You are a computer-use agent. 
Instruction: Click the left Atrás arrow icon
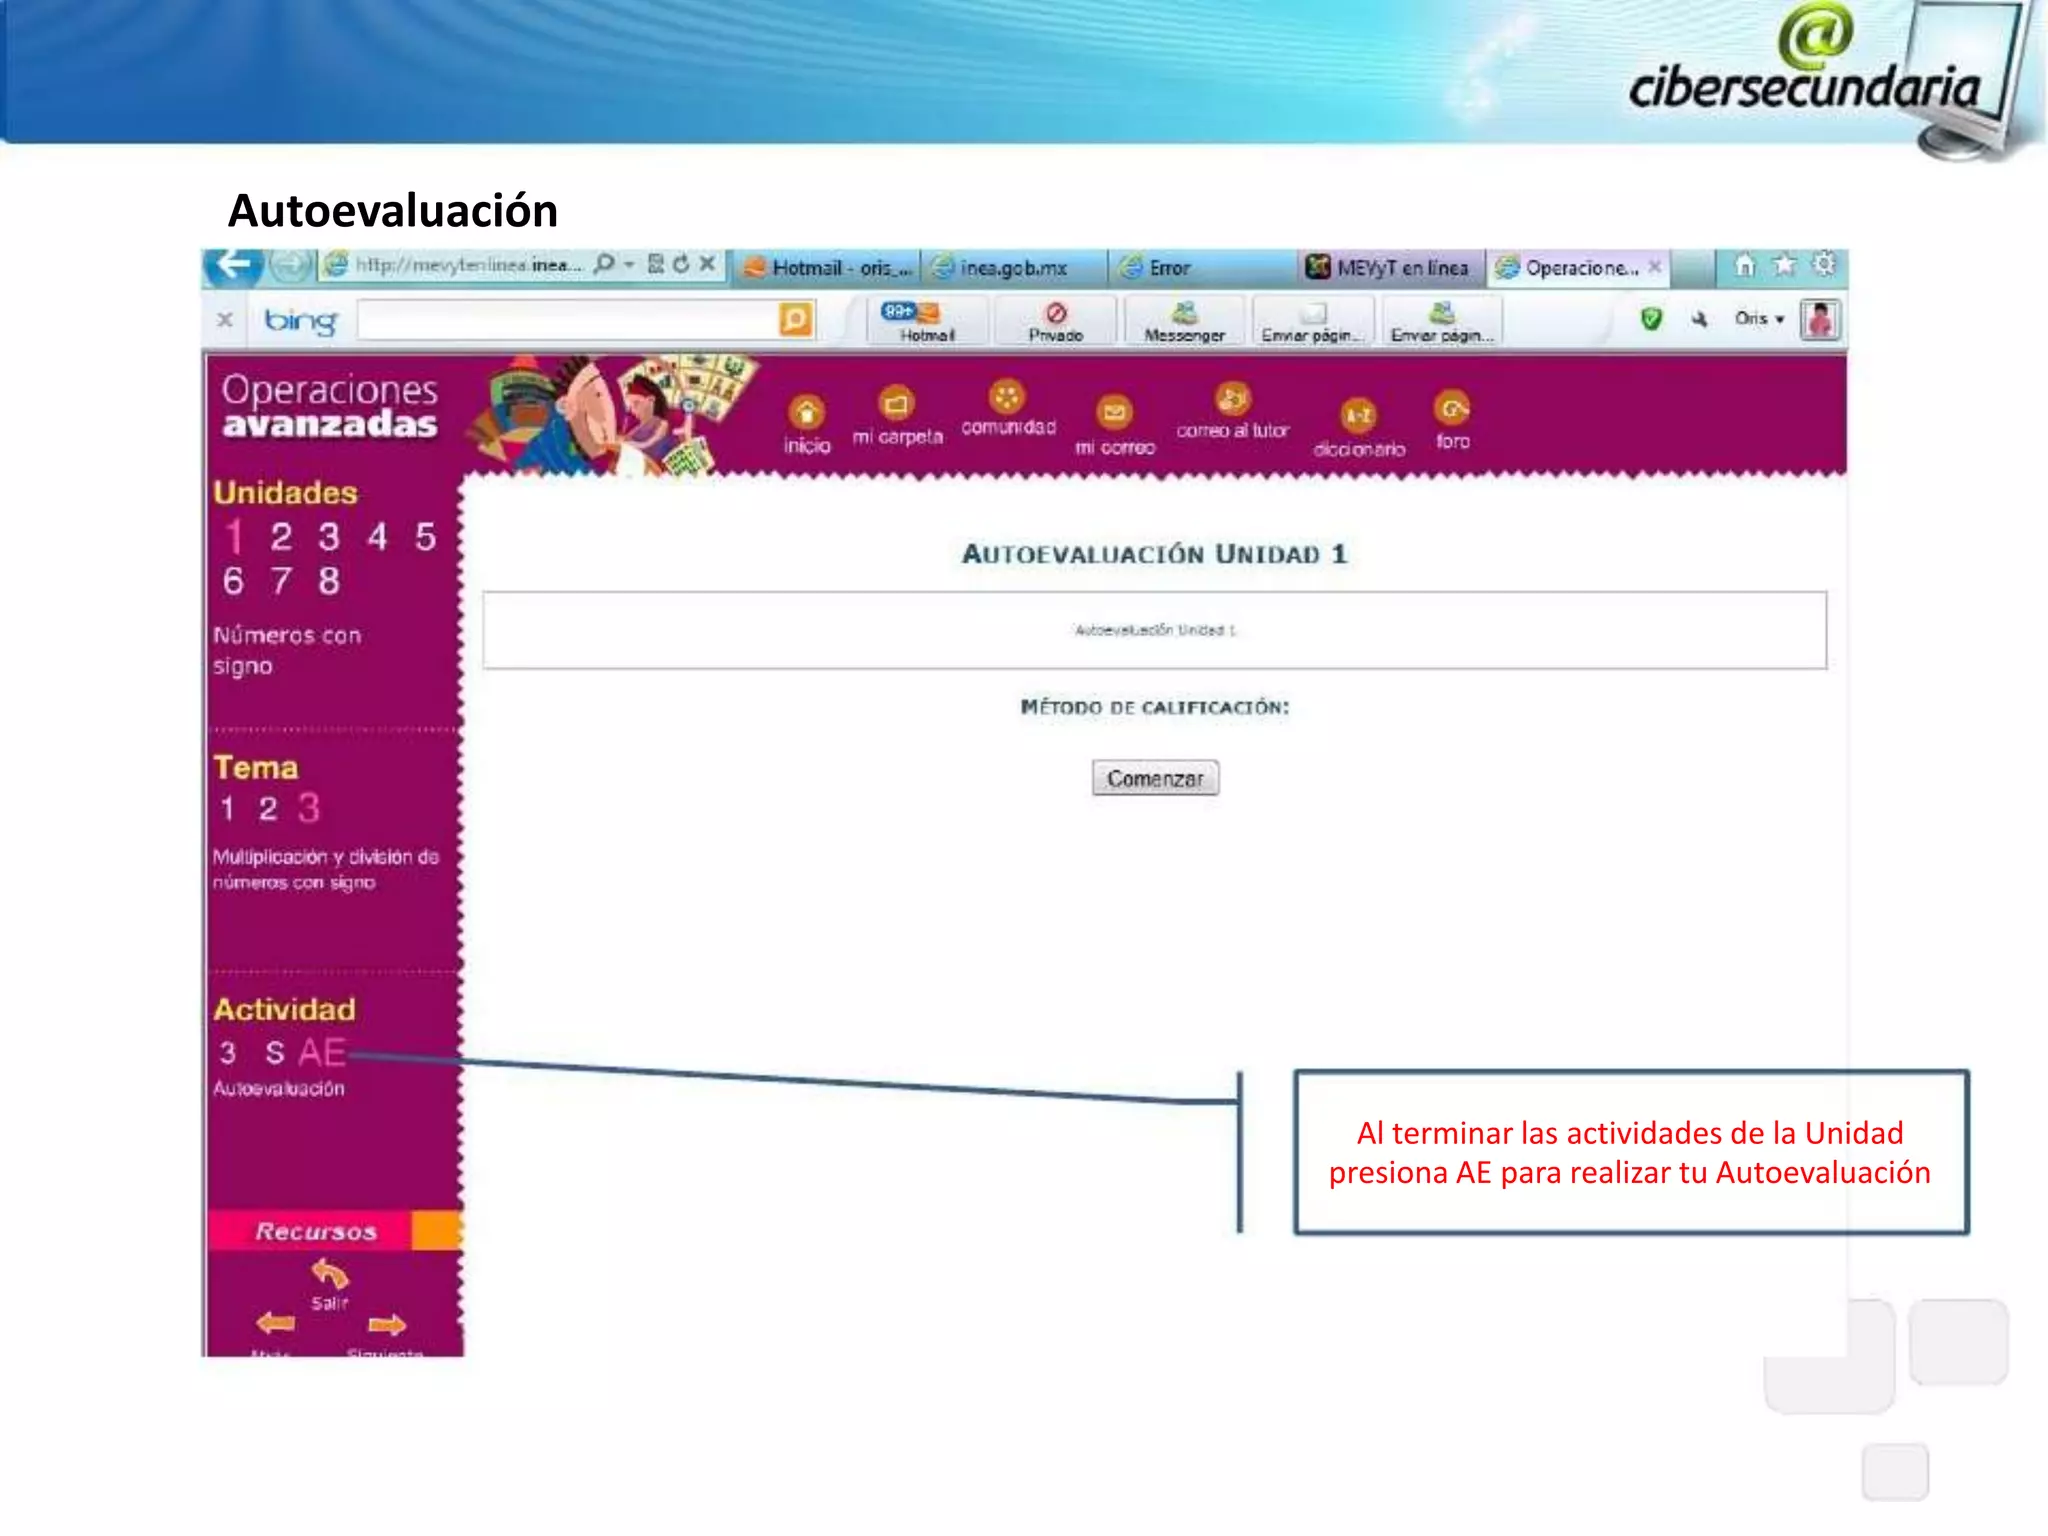(x=275, y=1323)
